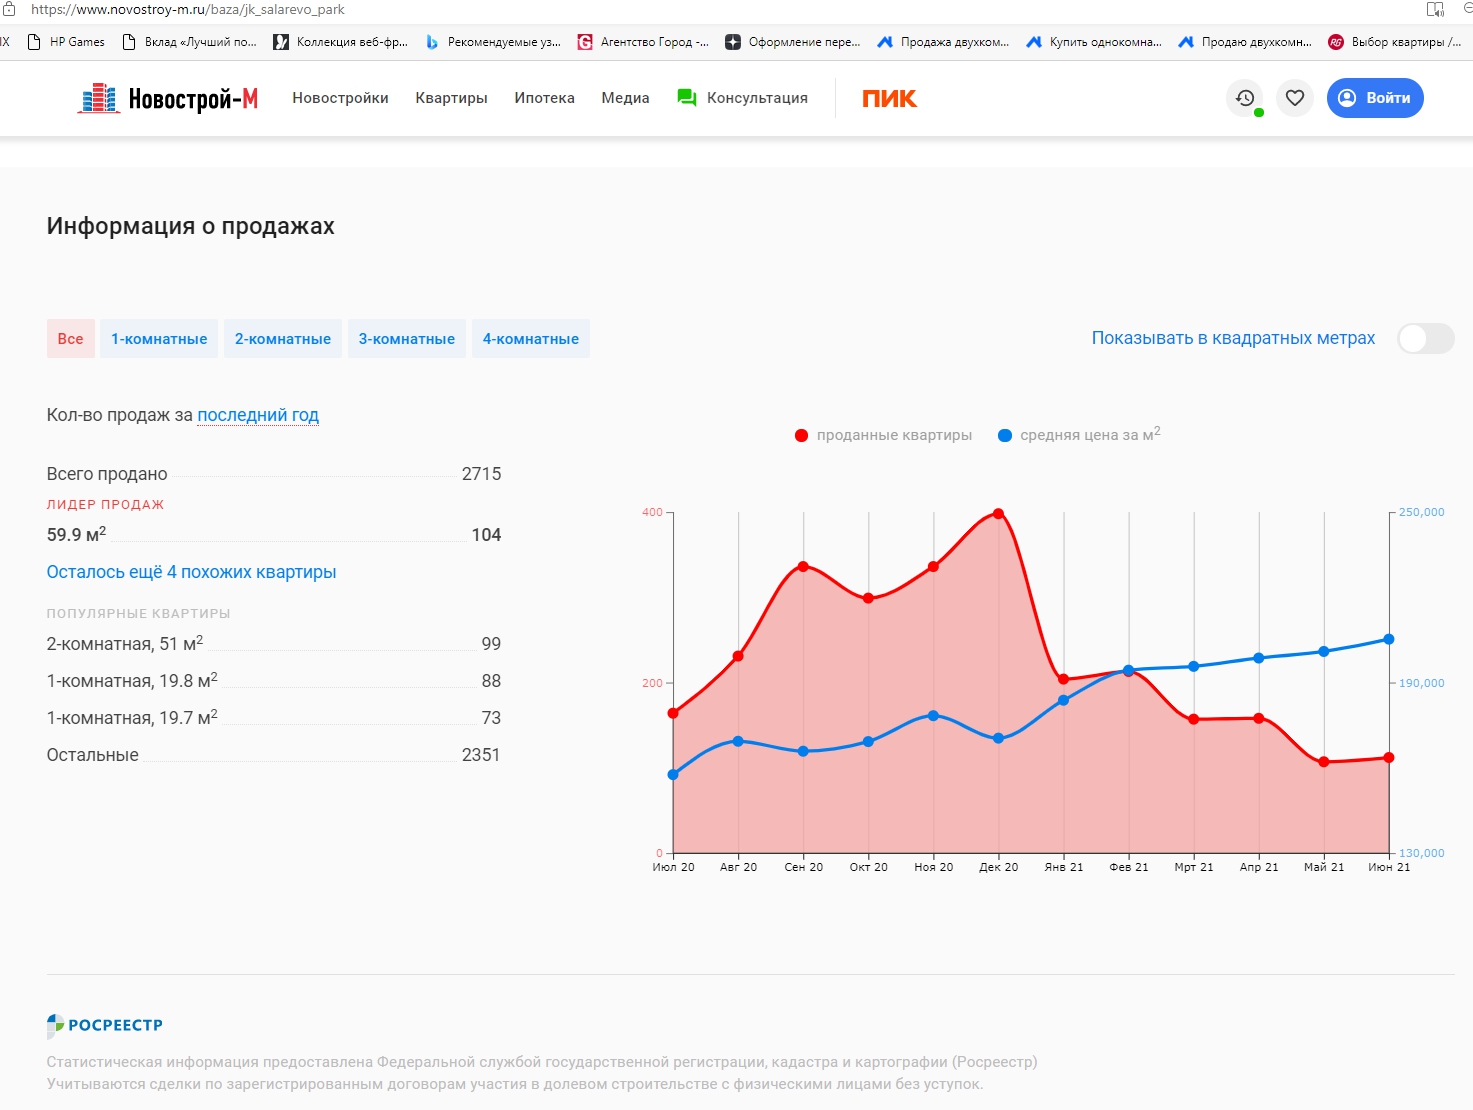Click the reader view icon in address bar

point(1435,10)
